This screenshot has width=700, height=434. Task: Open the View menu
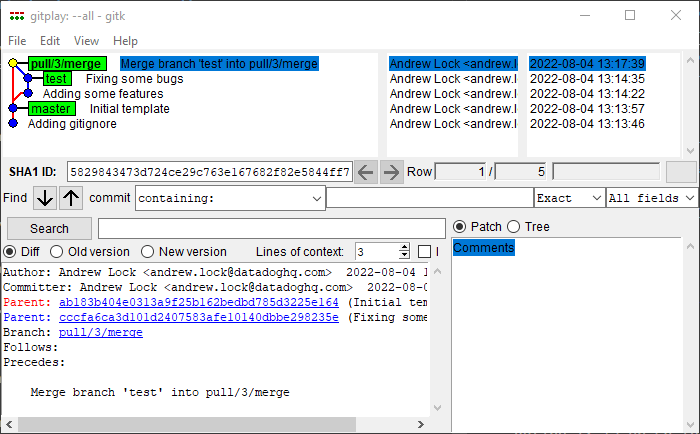87,41
